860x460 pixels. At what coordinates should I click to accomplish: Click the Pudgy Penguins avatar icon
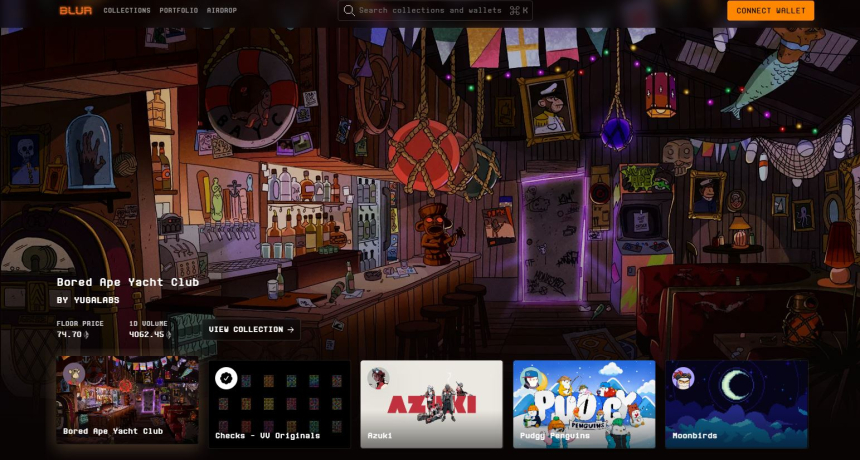tap(531, 378)
